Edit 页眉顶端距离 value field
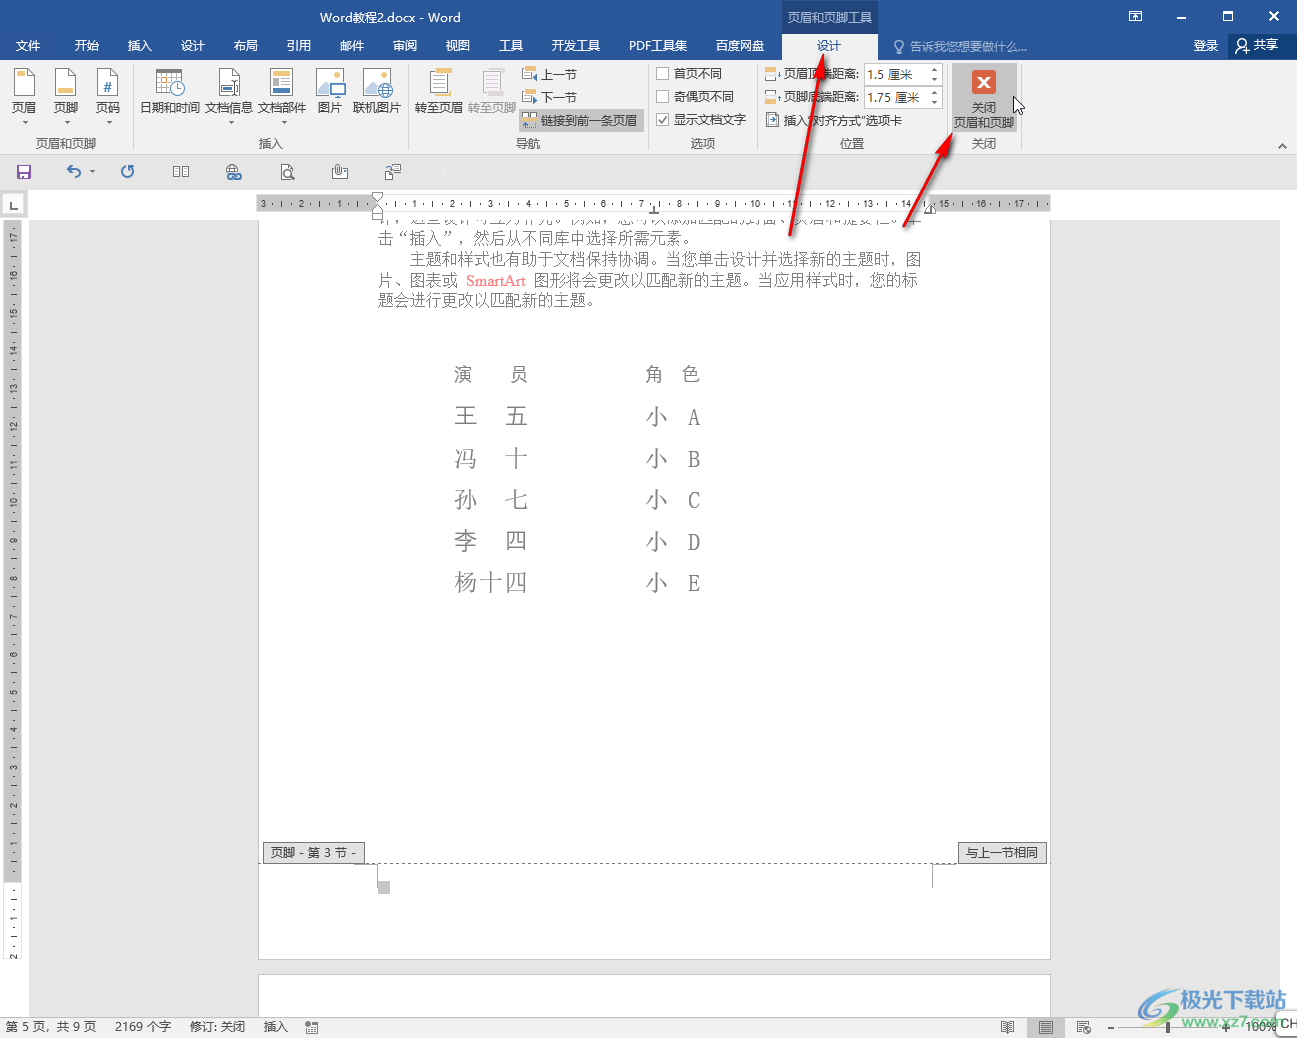Screen dimensions: 1297x1038 point(896,75)
